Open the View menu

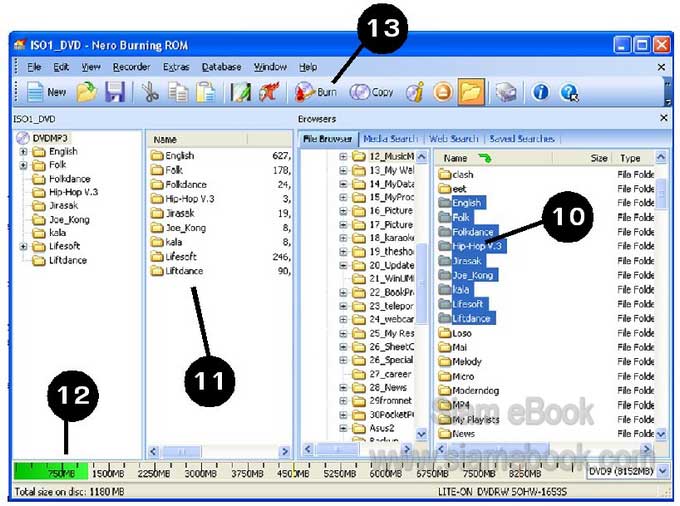tap(91, 67)
